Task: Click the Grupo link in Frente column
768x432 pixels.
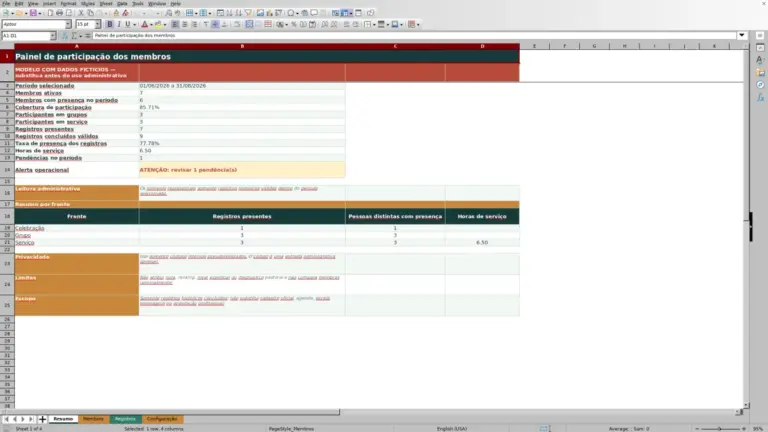Action: pos(23,236)
